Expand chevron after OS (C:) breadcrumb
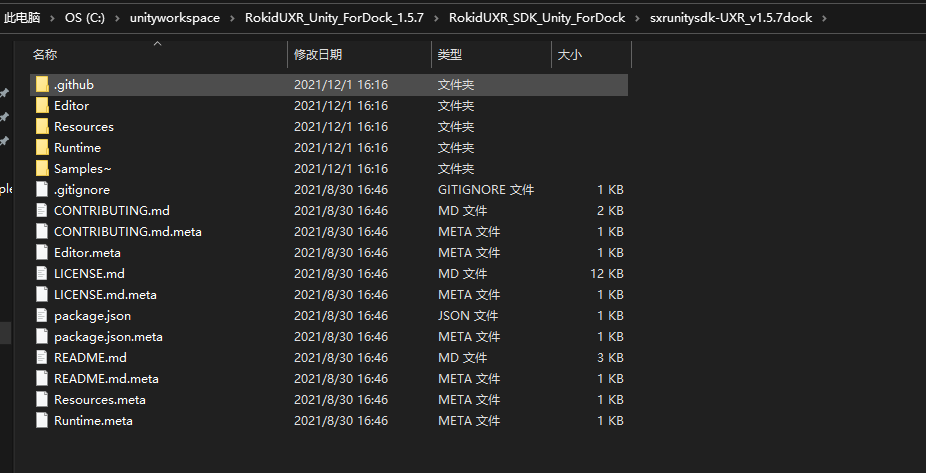926x473 pixels. [x=117, y=18]
